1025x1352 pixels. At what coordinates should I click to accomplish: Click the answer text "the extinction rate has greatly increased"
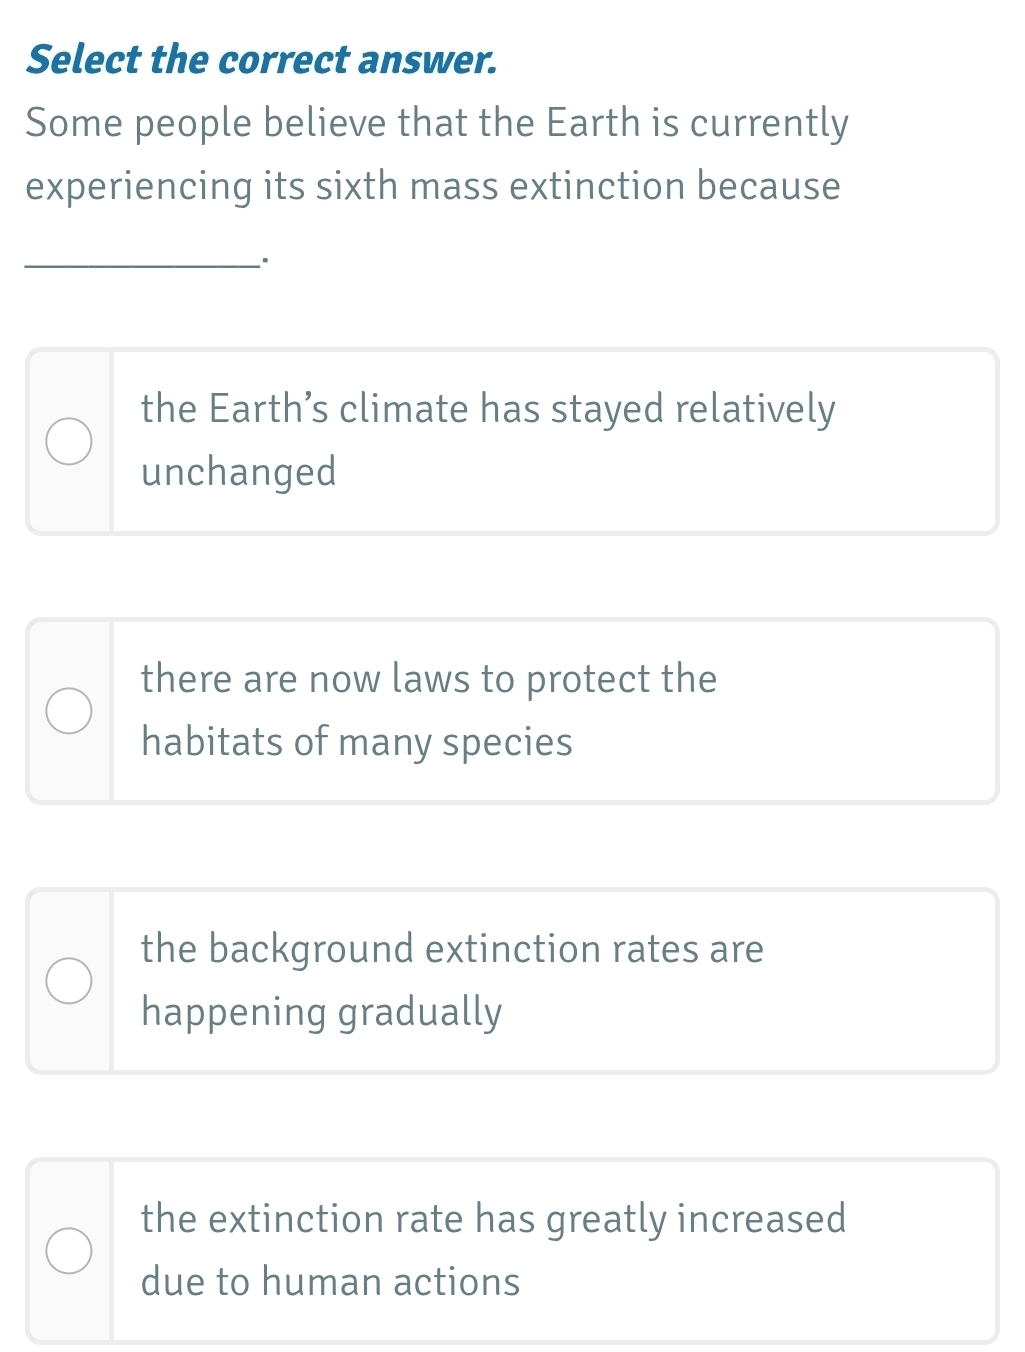coord(493,1219)
